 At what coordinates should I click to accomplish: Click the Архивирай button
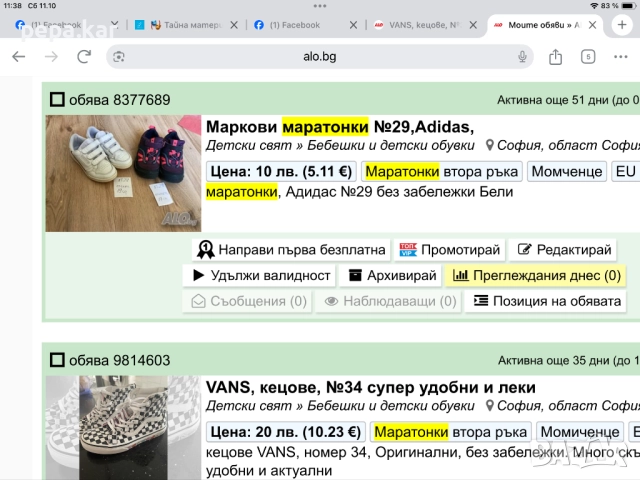tap(392, 276)
